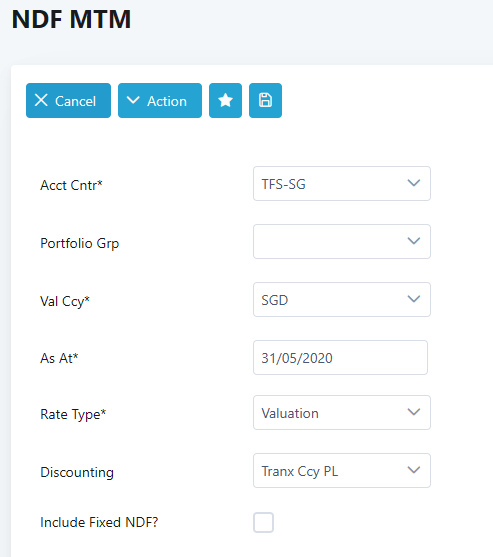Expand the empty Portfolio Grp dropdown

click(x=342, y=242)
